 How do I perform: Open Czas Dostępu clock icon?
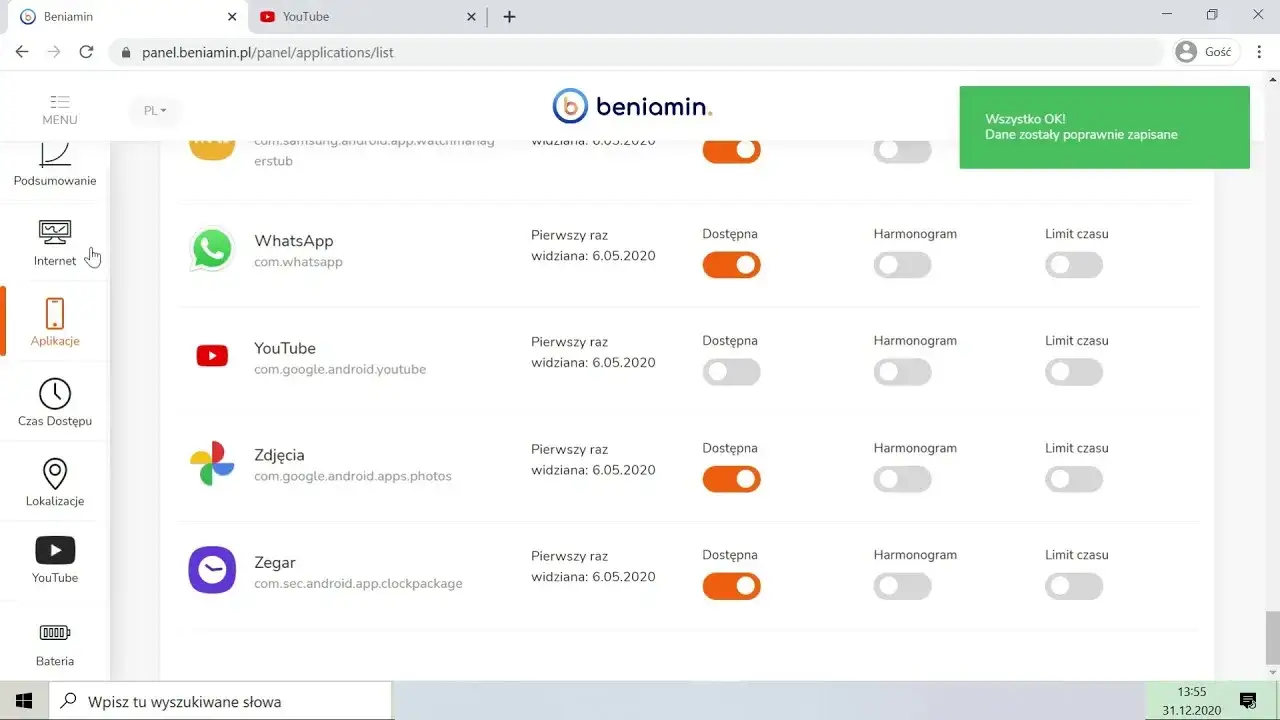[55, 394]
